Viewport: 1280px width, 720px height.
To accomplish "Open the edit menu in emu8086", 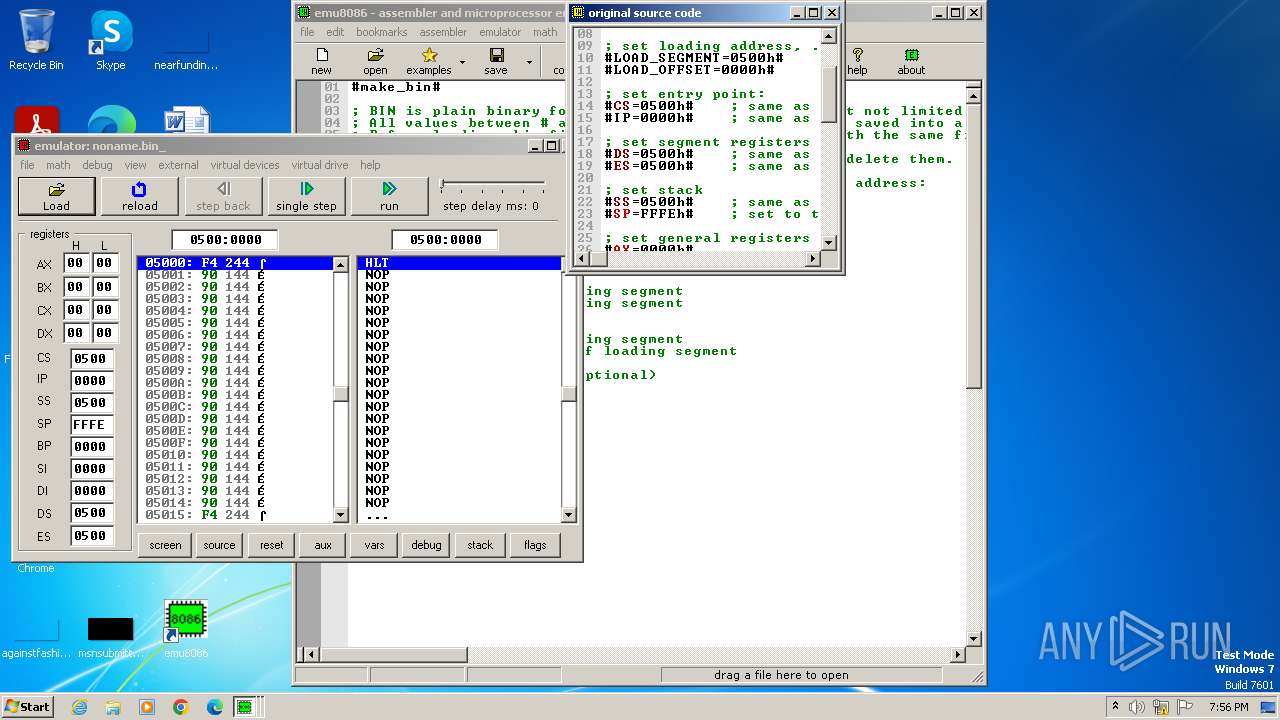I will pos(335,32).
